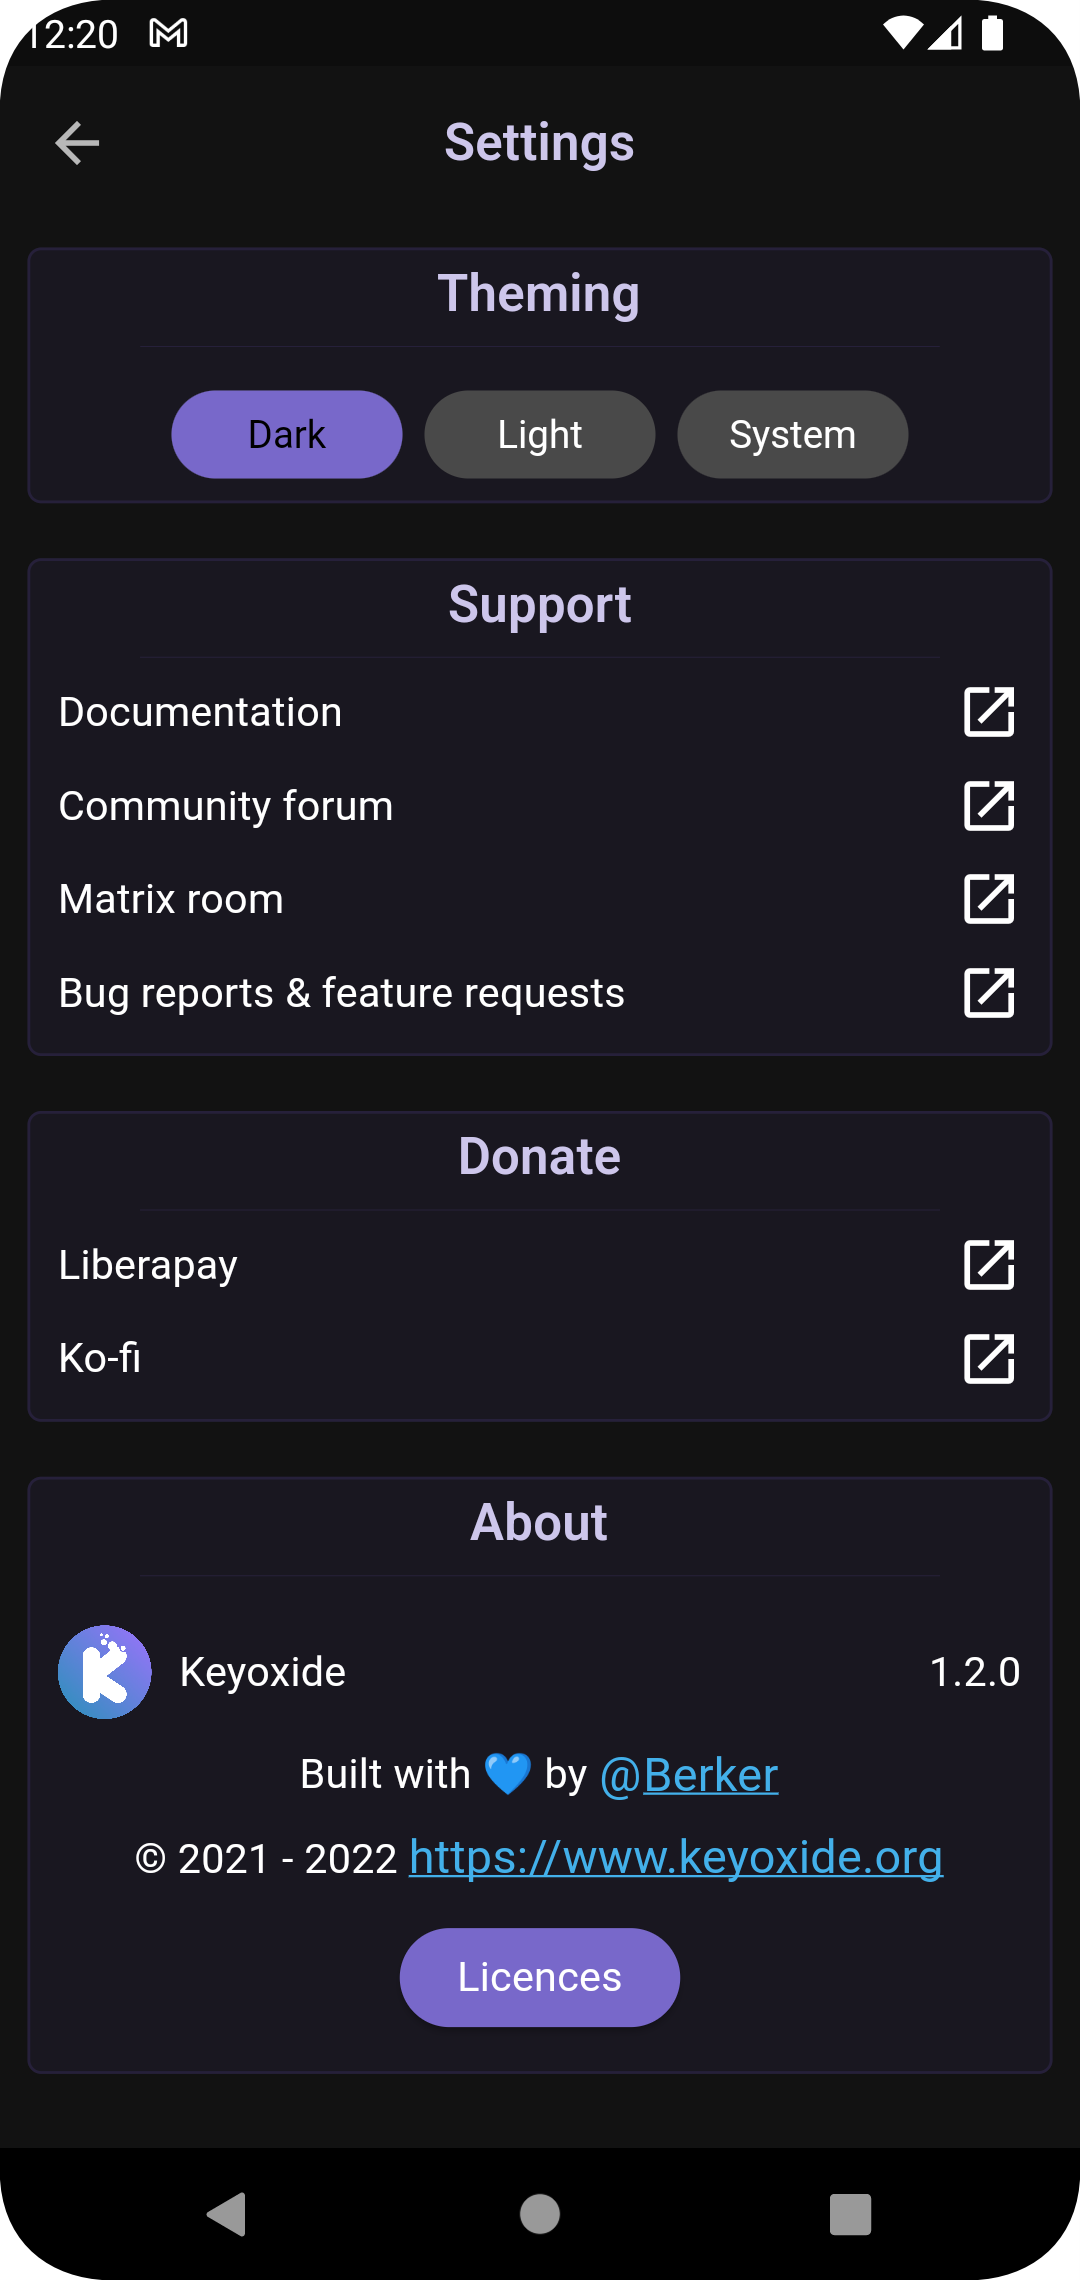Tap the Liberapay donate entry
1080x2280 pixels.
tap(149, 1265)
